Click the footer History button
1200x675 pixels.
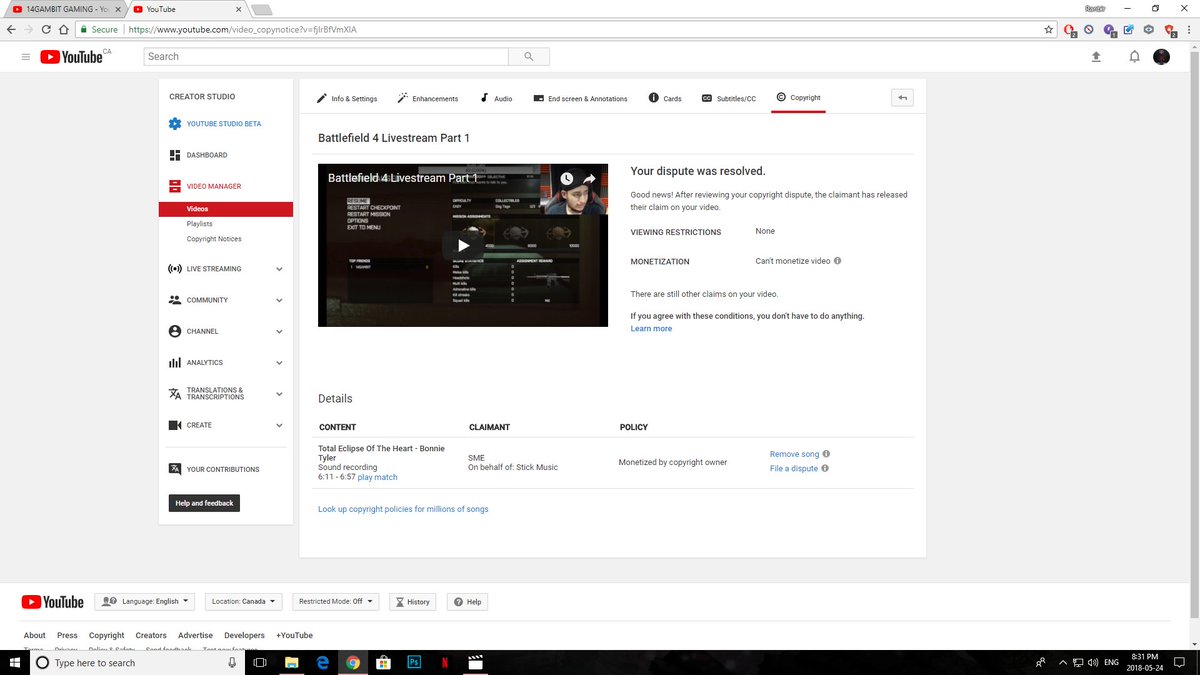(x=413, y=601)
